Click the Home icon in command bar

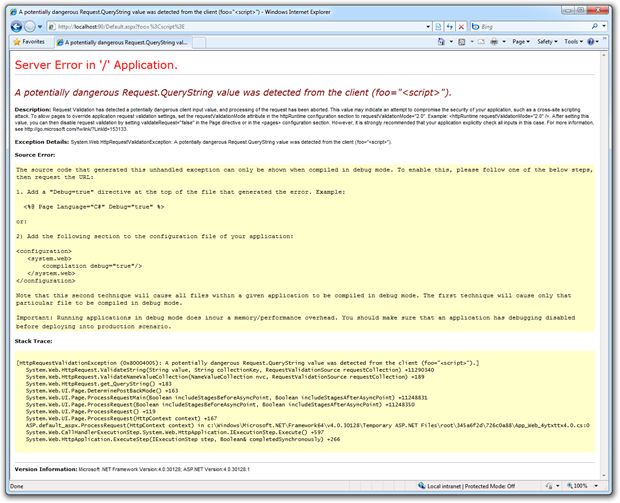pyautogui.click(x=441, y=42)
